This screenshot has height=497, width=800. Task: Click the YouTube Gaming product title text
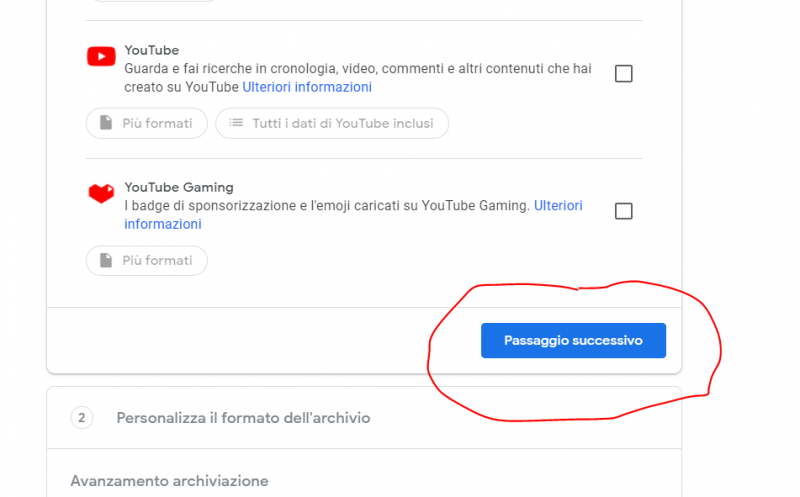pos(179,187)
